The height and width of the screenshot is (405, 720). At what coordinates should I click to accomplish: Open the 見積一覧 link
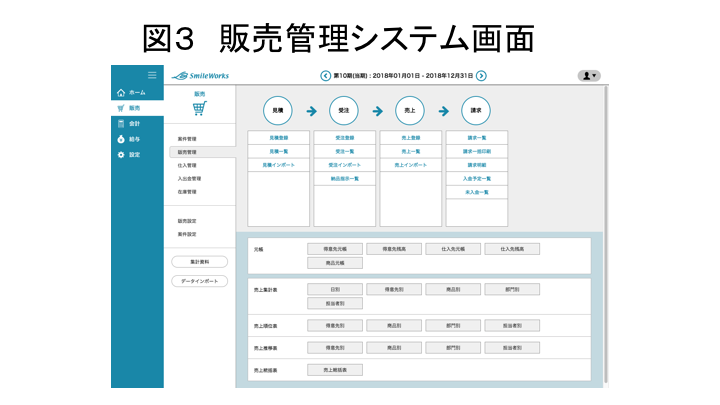279,152
